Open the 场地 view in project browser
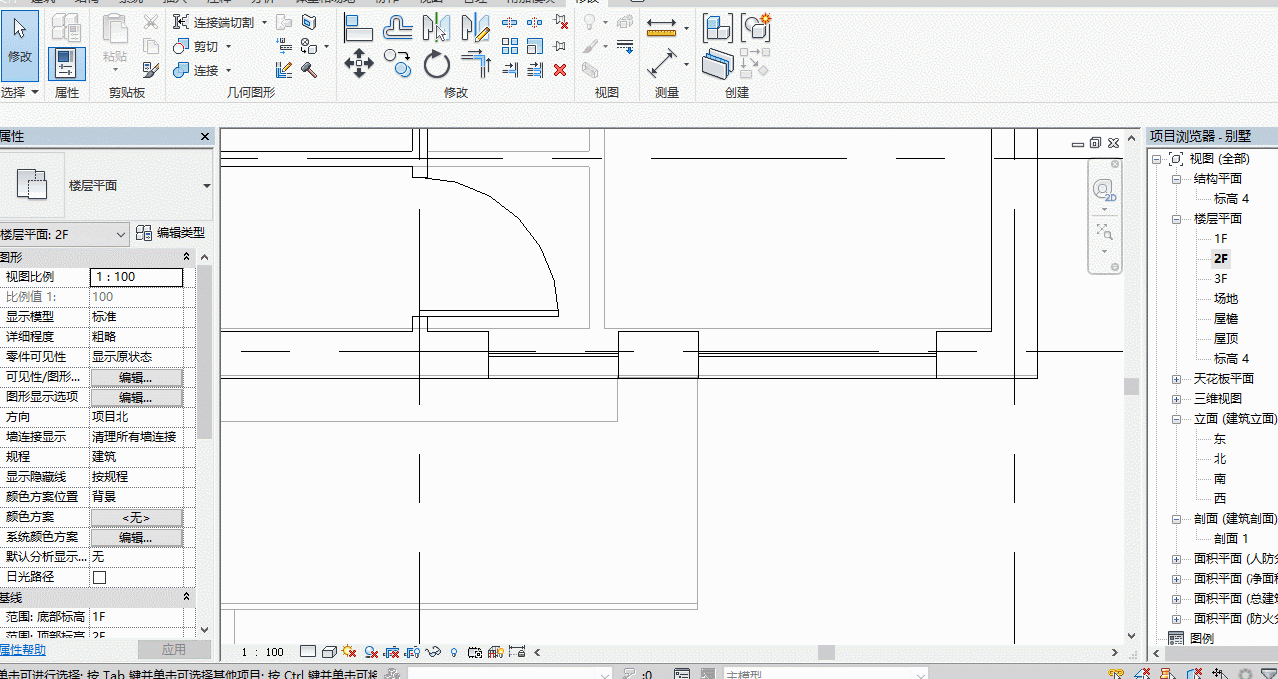The height and width of the screenshot is (679, 1278). [1226, 299]
